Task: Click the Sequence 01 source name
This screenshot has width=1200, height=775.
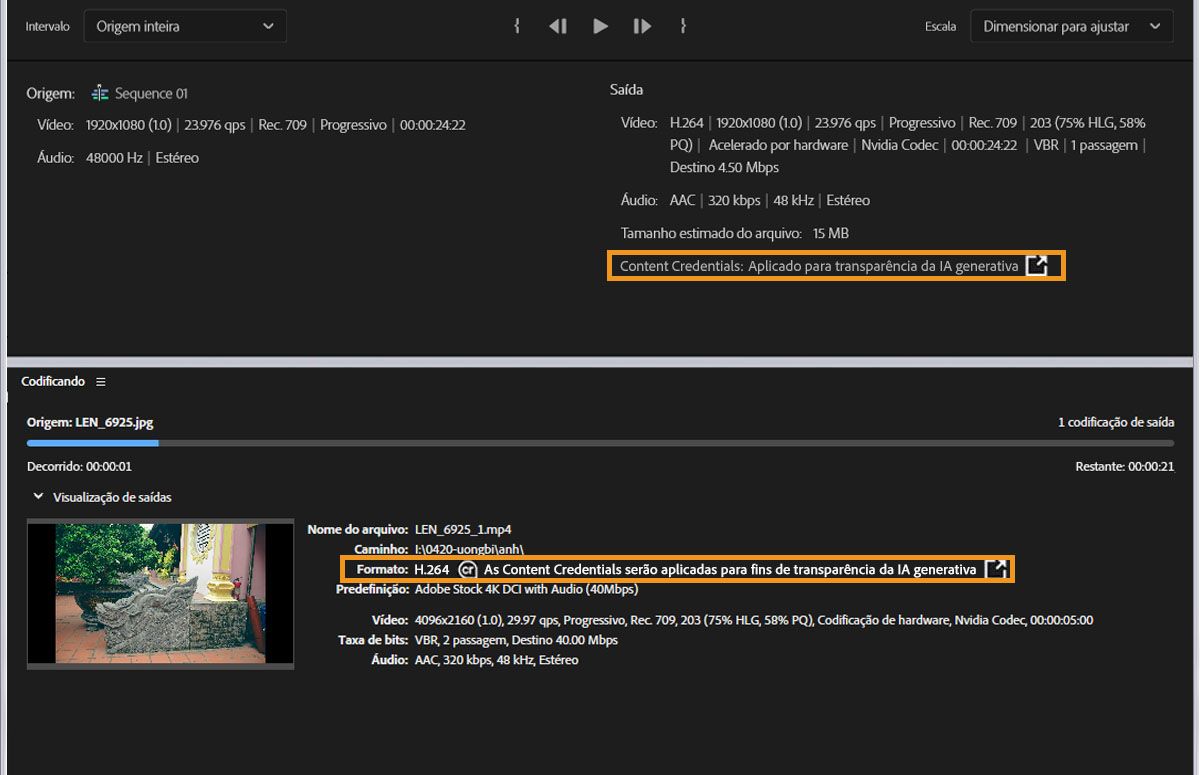Action: tap(151, 93)
